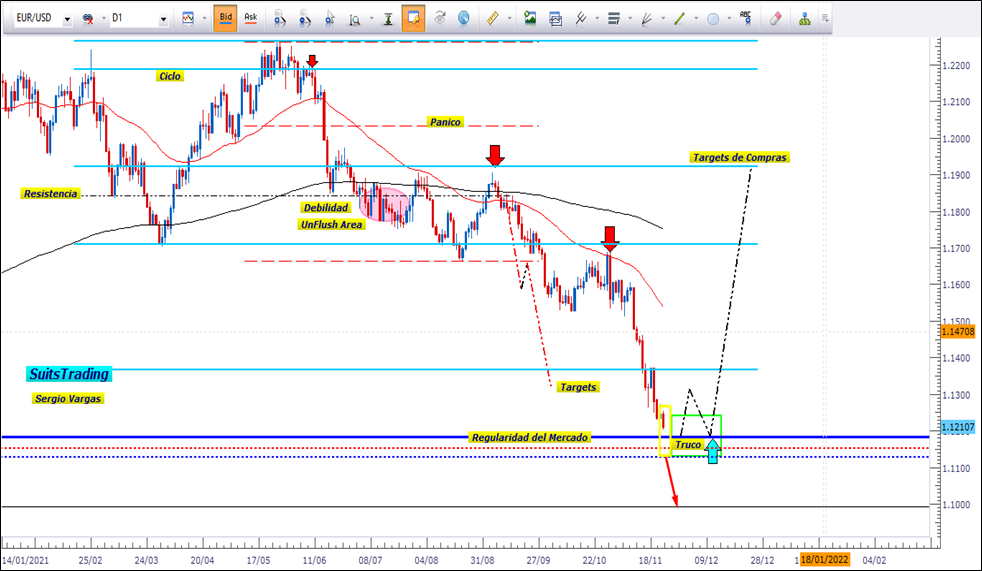Click the remove-linked-chart icon beside the symbol box

click(89, 19)
